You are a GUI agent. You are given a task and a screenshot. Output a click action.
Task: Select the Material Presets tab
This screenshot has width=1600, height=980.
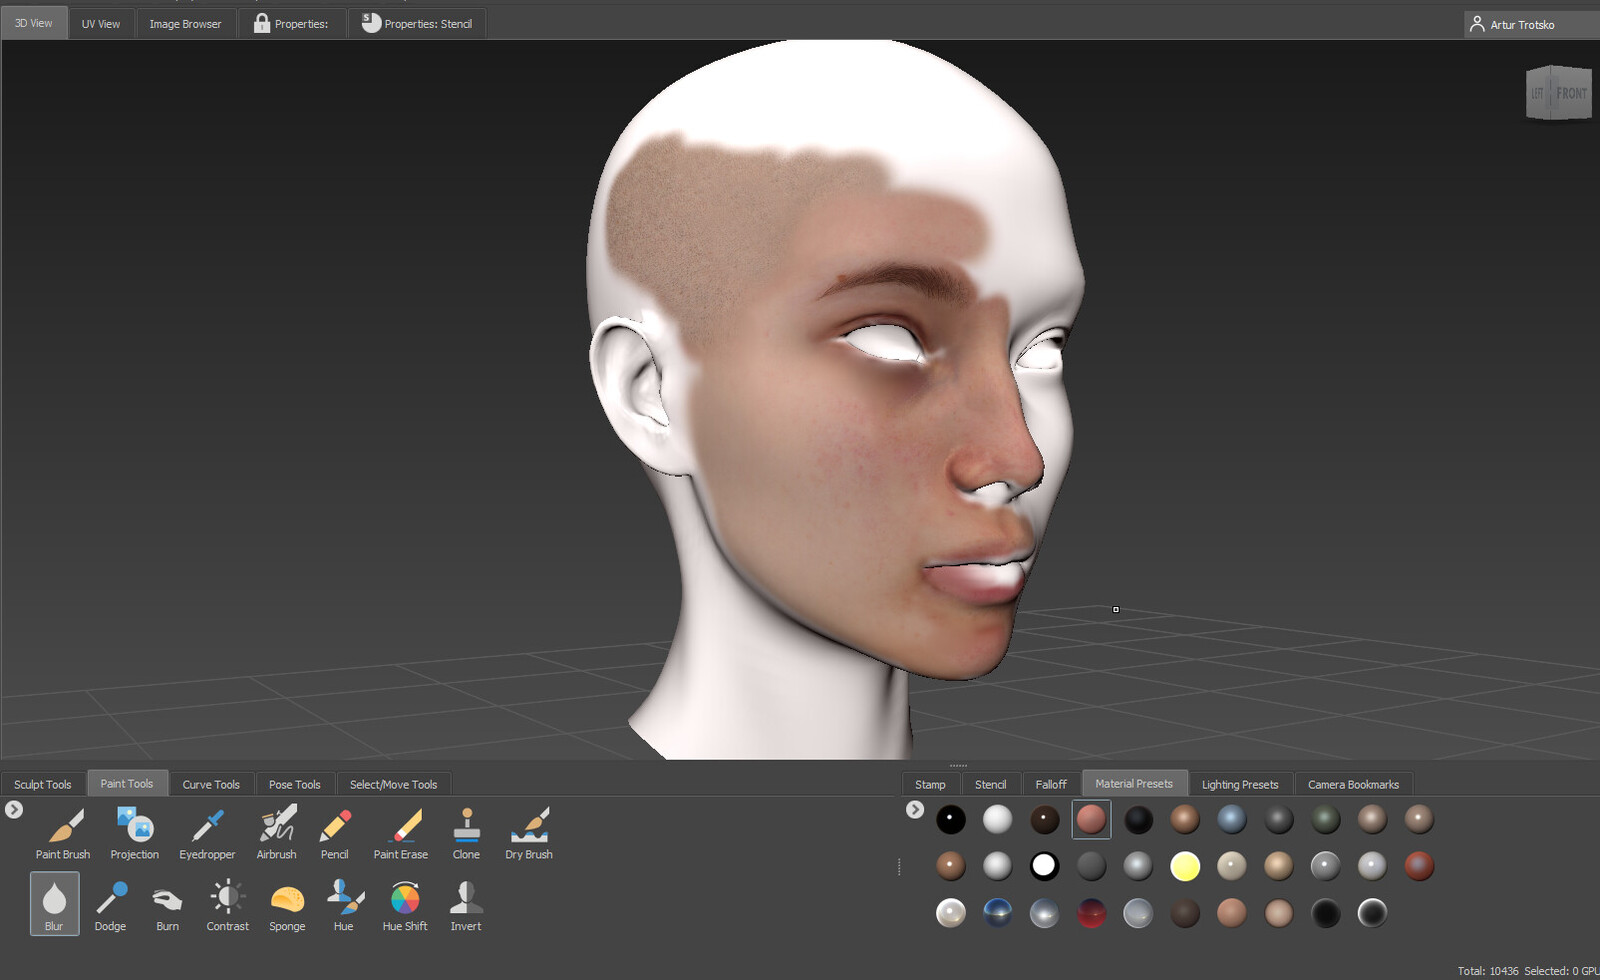[1134, 783]
